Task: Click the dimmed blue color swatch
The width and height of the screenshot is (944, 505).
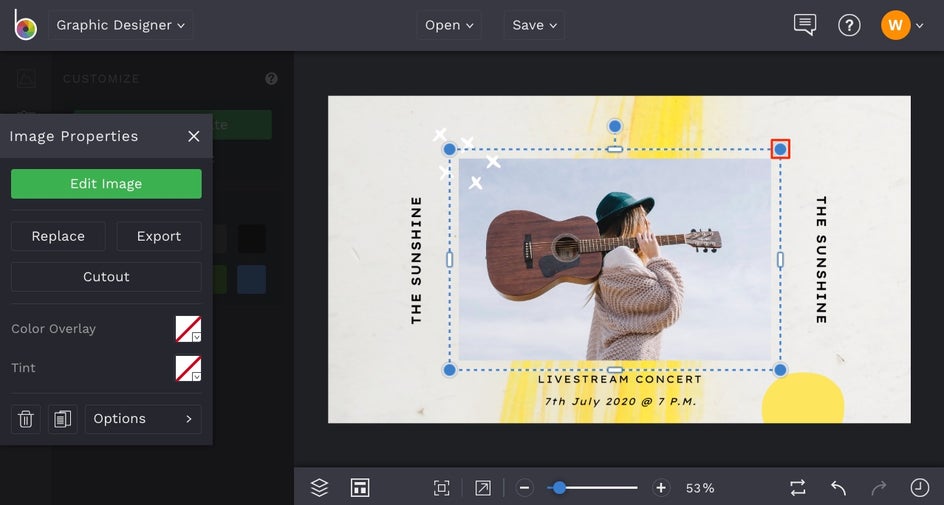Action: point(252,279)
